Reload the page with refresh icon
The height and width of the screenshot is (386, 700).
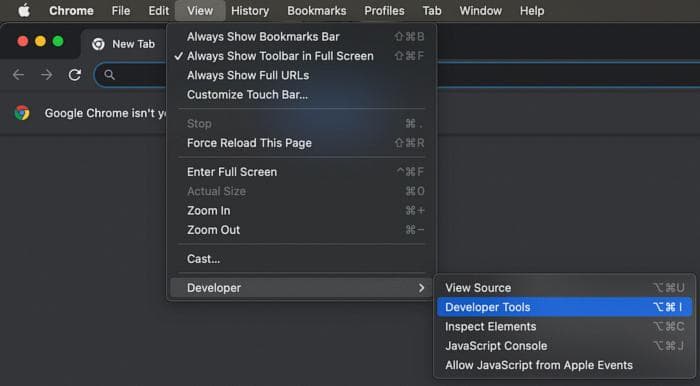pos(75,75)
